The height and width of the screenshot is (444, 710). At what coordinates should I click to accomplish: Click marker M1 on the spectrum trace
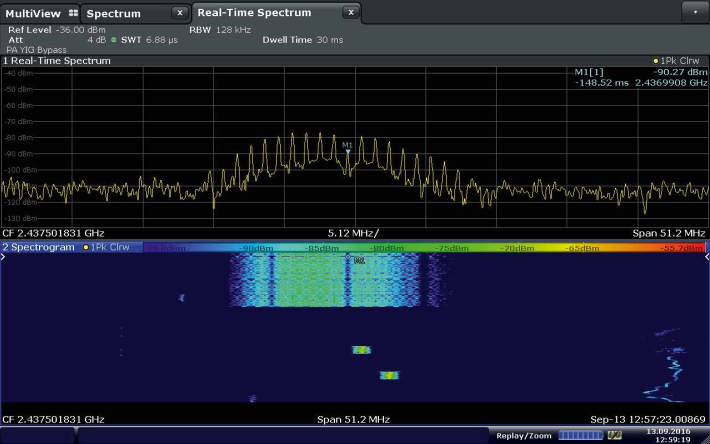point(347,152)
